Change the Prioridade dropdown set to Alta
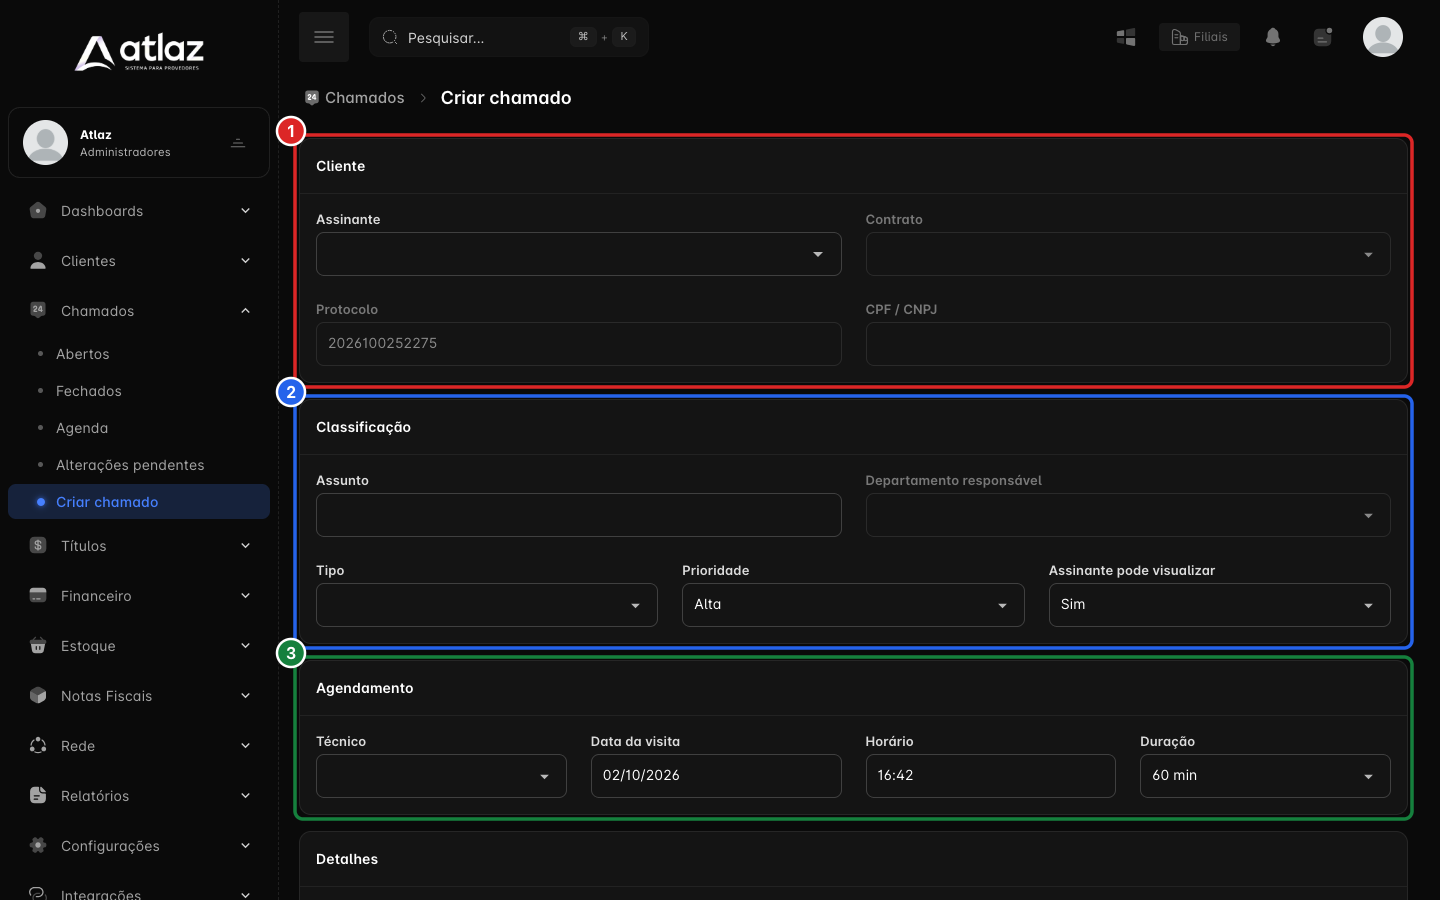 (853, 605)
